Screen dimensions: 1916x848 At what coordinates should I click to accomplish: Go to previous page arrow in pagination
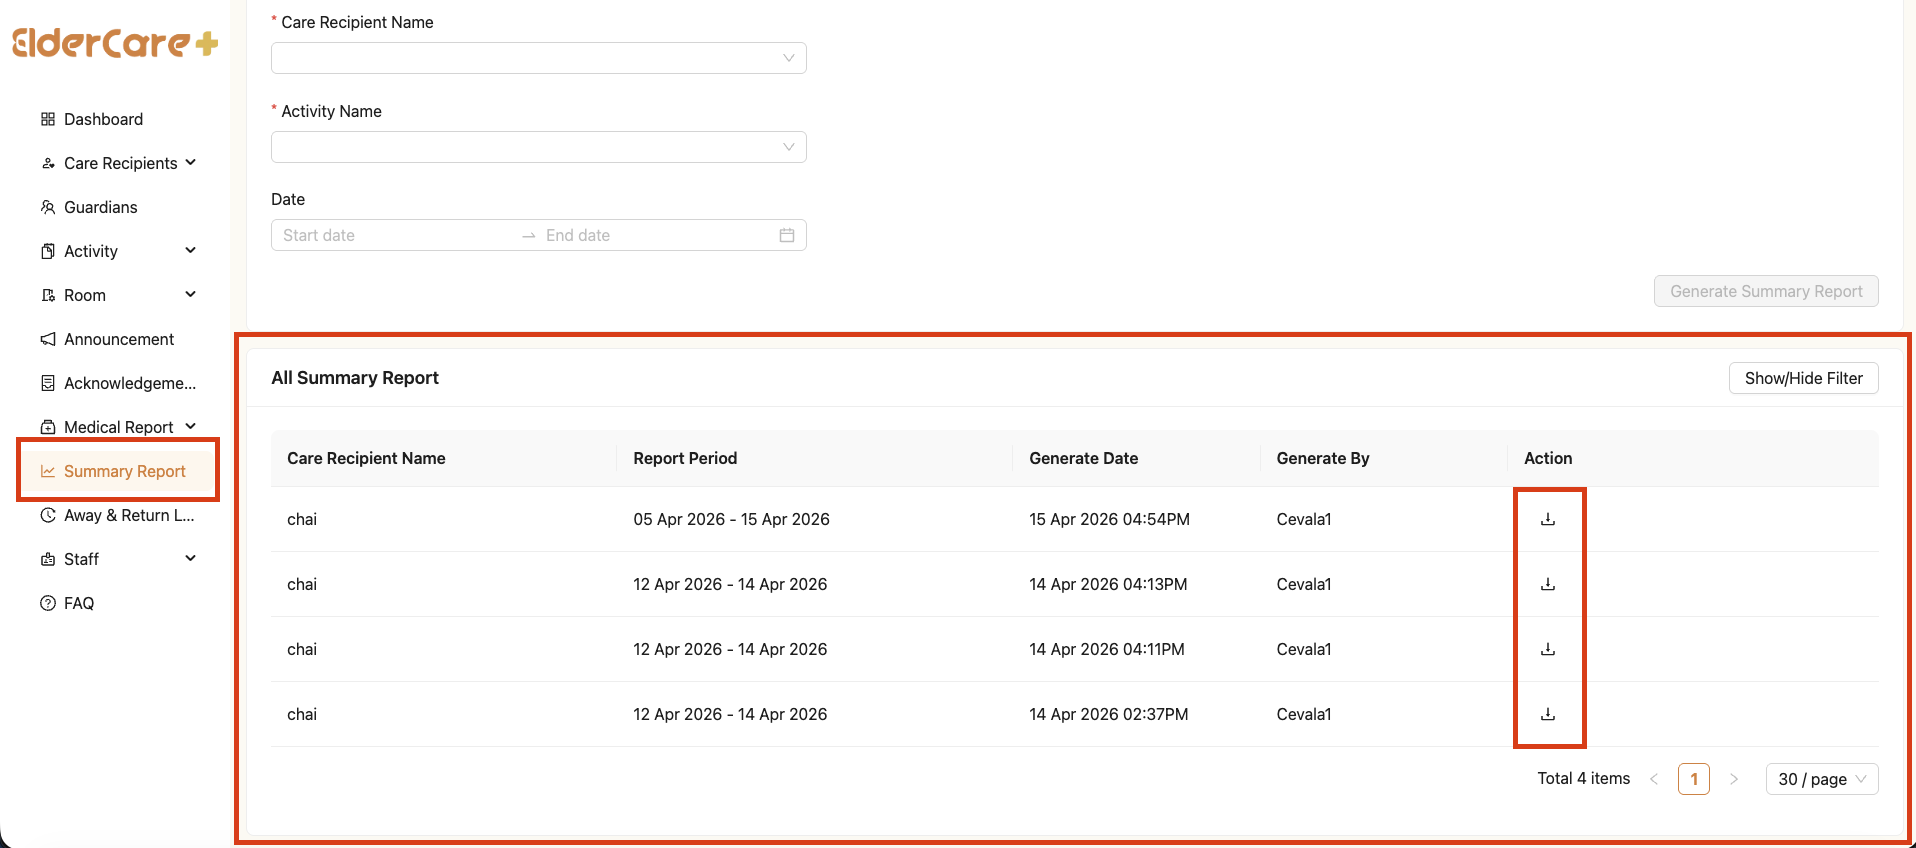click(1654, 779)
